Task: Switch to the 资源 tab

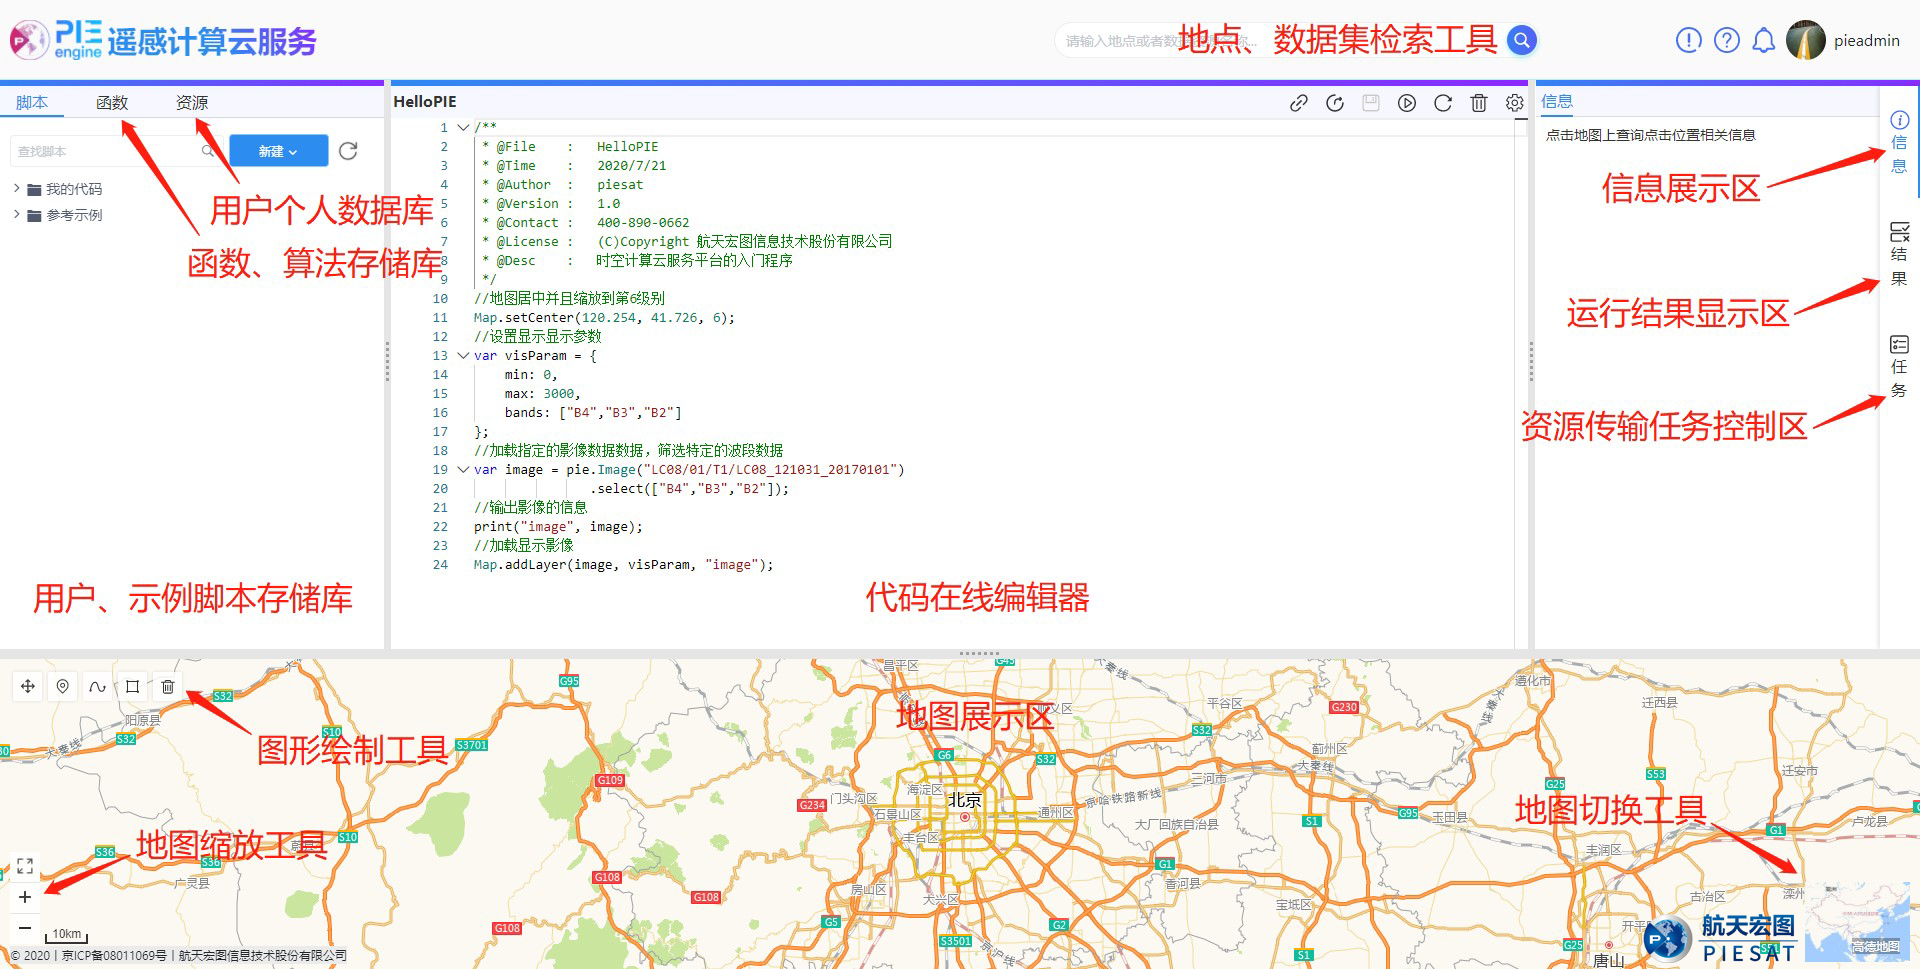Action: [191, 101]
